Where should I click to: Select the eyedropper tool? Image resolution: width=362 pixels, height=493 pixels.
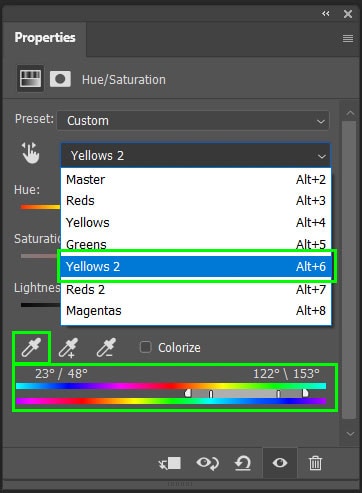tap(31, 347)
